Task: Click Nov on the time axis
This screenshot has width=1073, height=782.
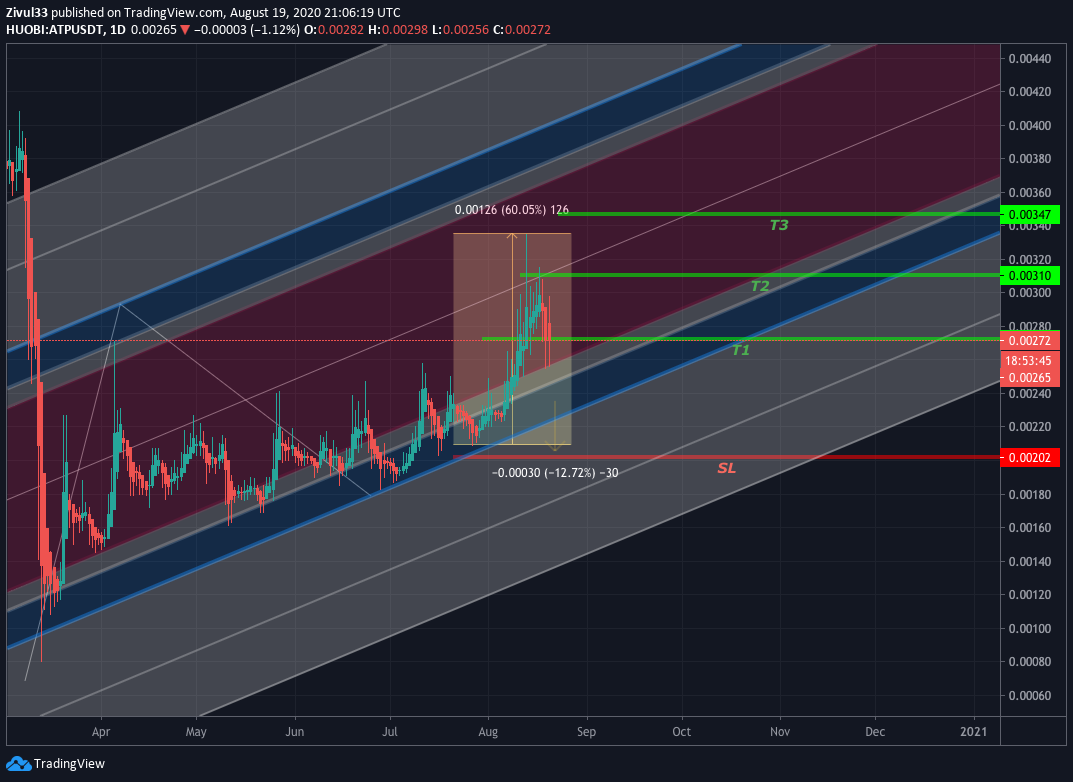Action: click(x=780, y=731)
